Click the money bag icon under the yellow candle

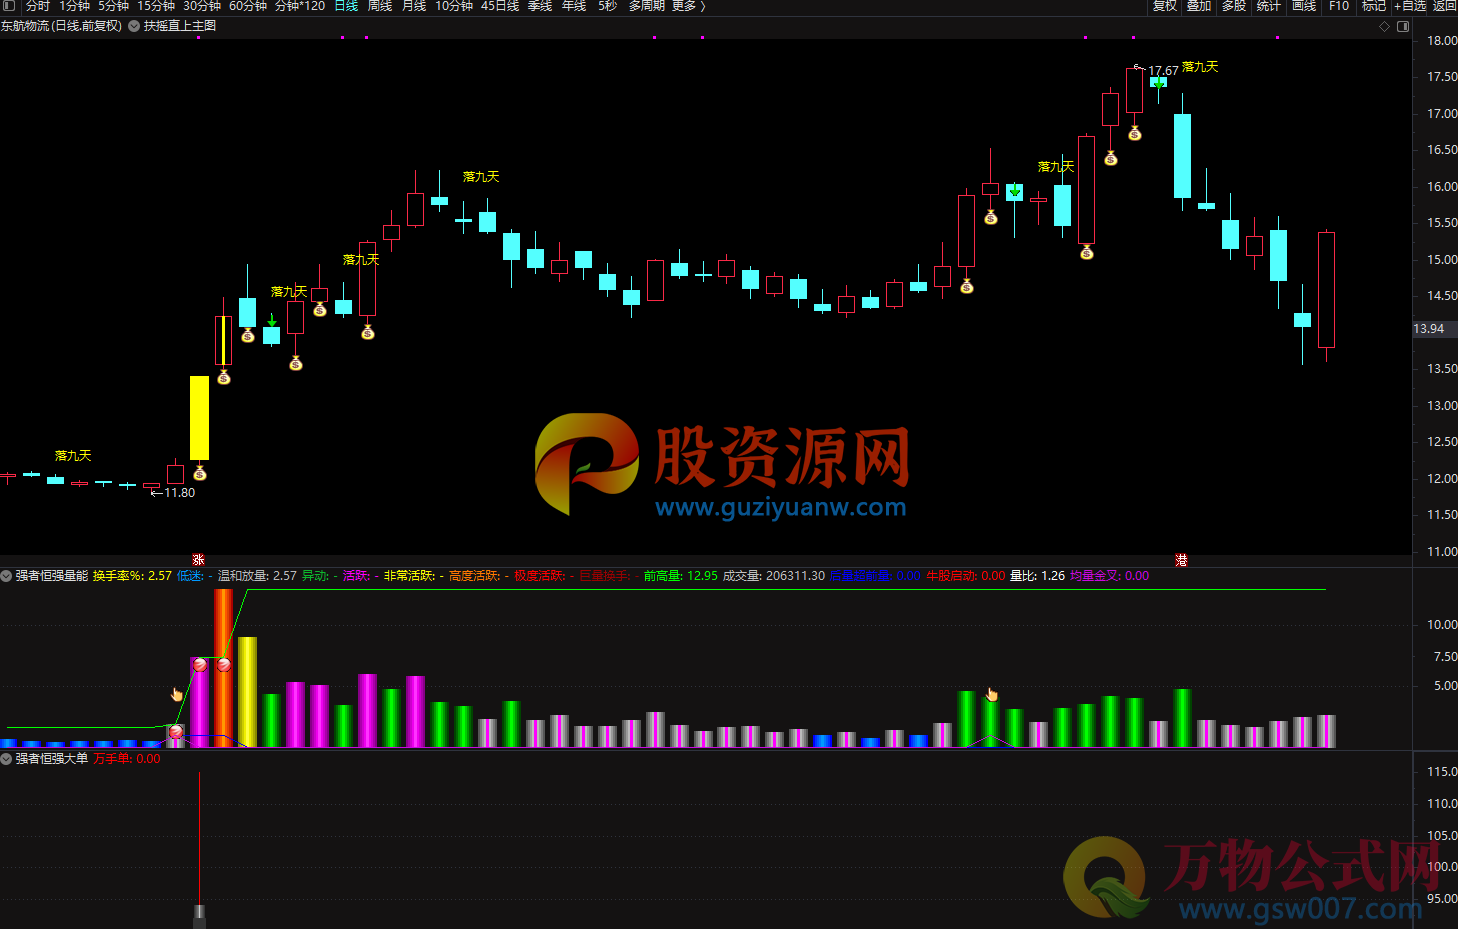pyautogui.click(x=200, y=472)
